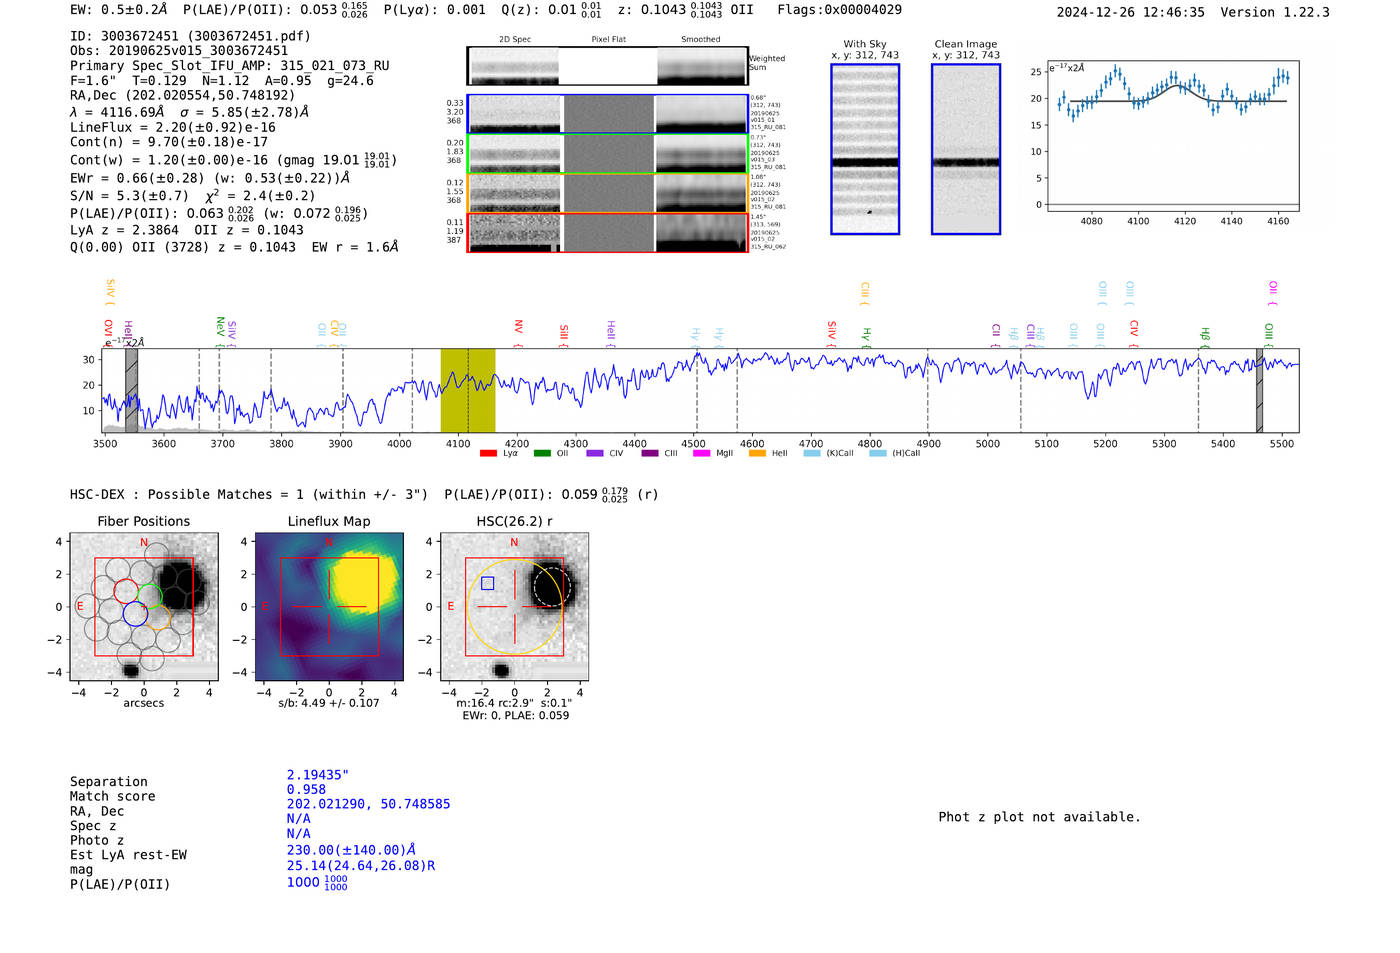The image size is (1400, 953).
Task: Click the blue-bordered 2D fiber spectrum row
Action: click(x=607, y=114)
